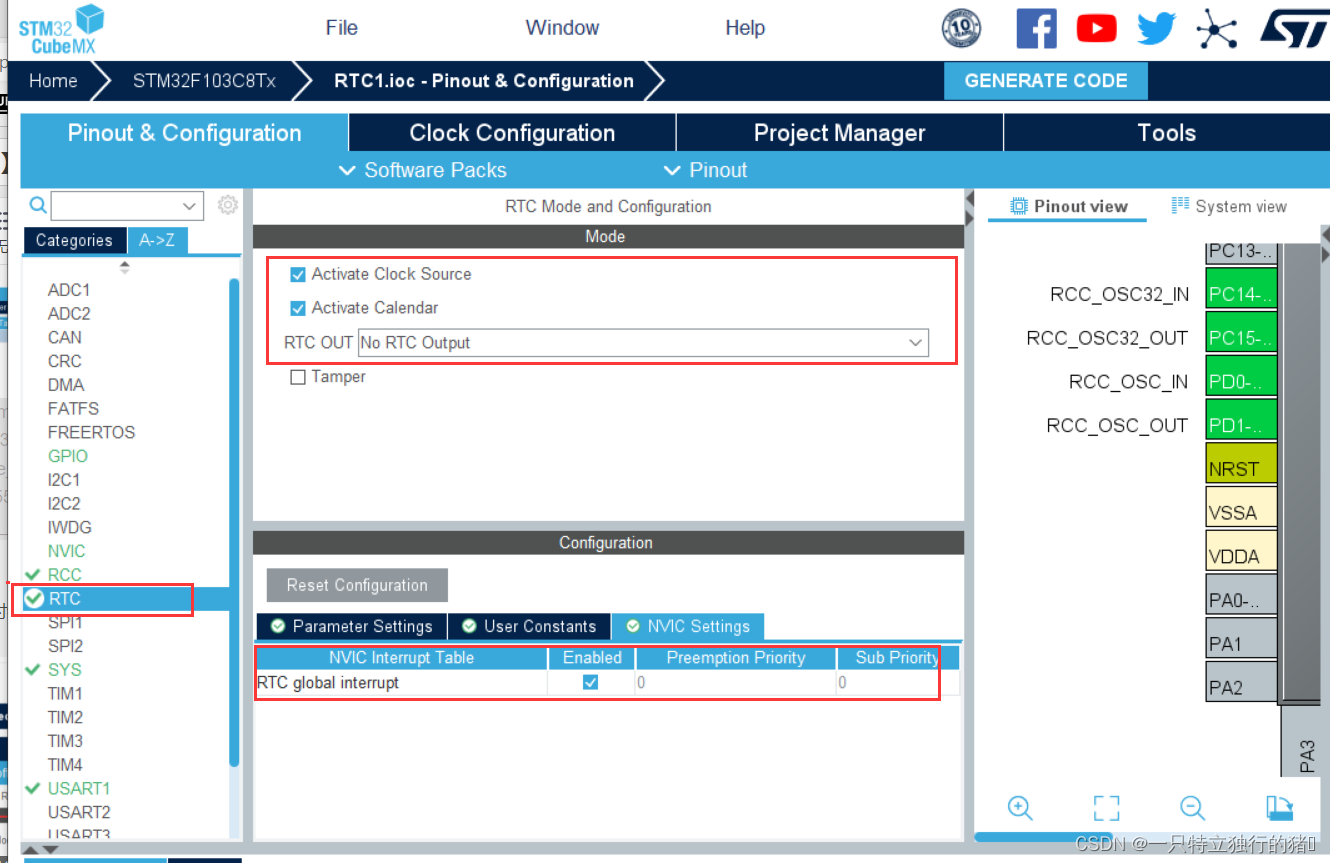Viewport: 1330px width, 863px height.
Task: Select the A->Z tab
Action: [157, 240]
